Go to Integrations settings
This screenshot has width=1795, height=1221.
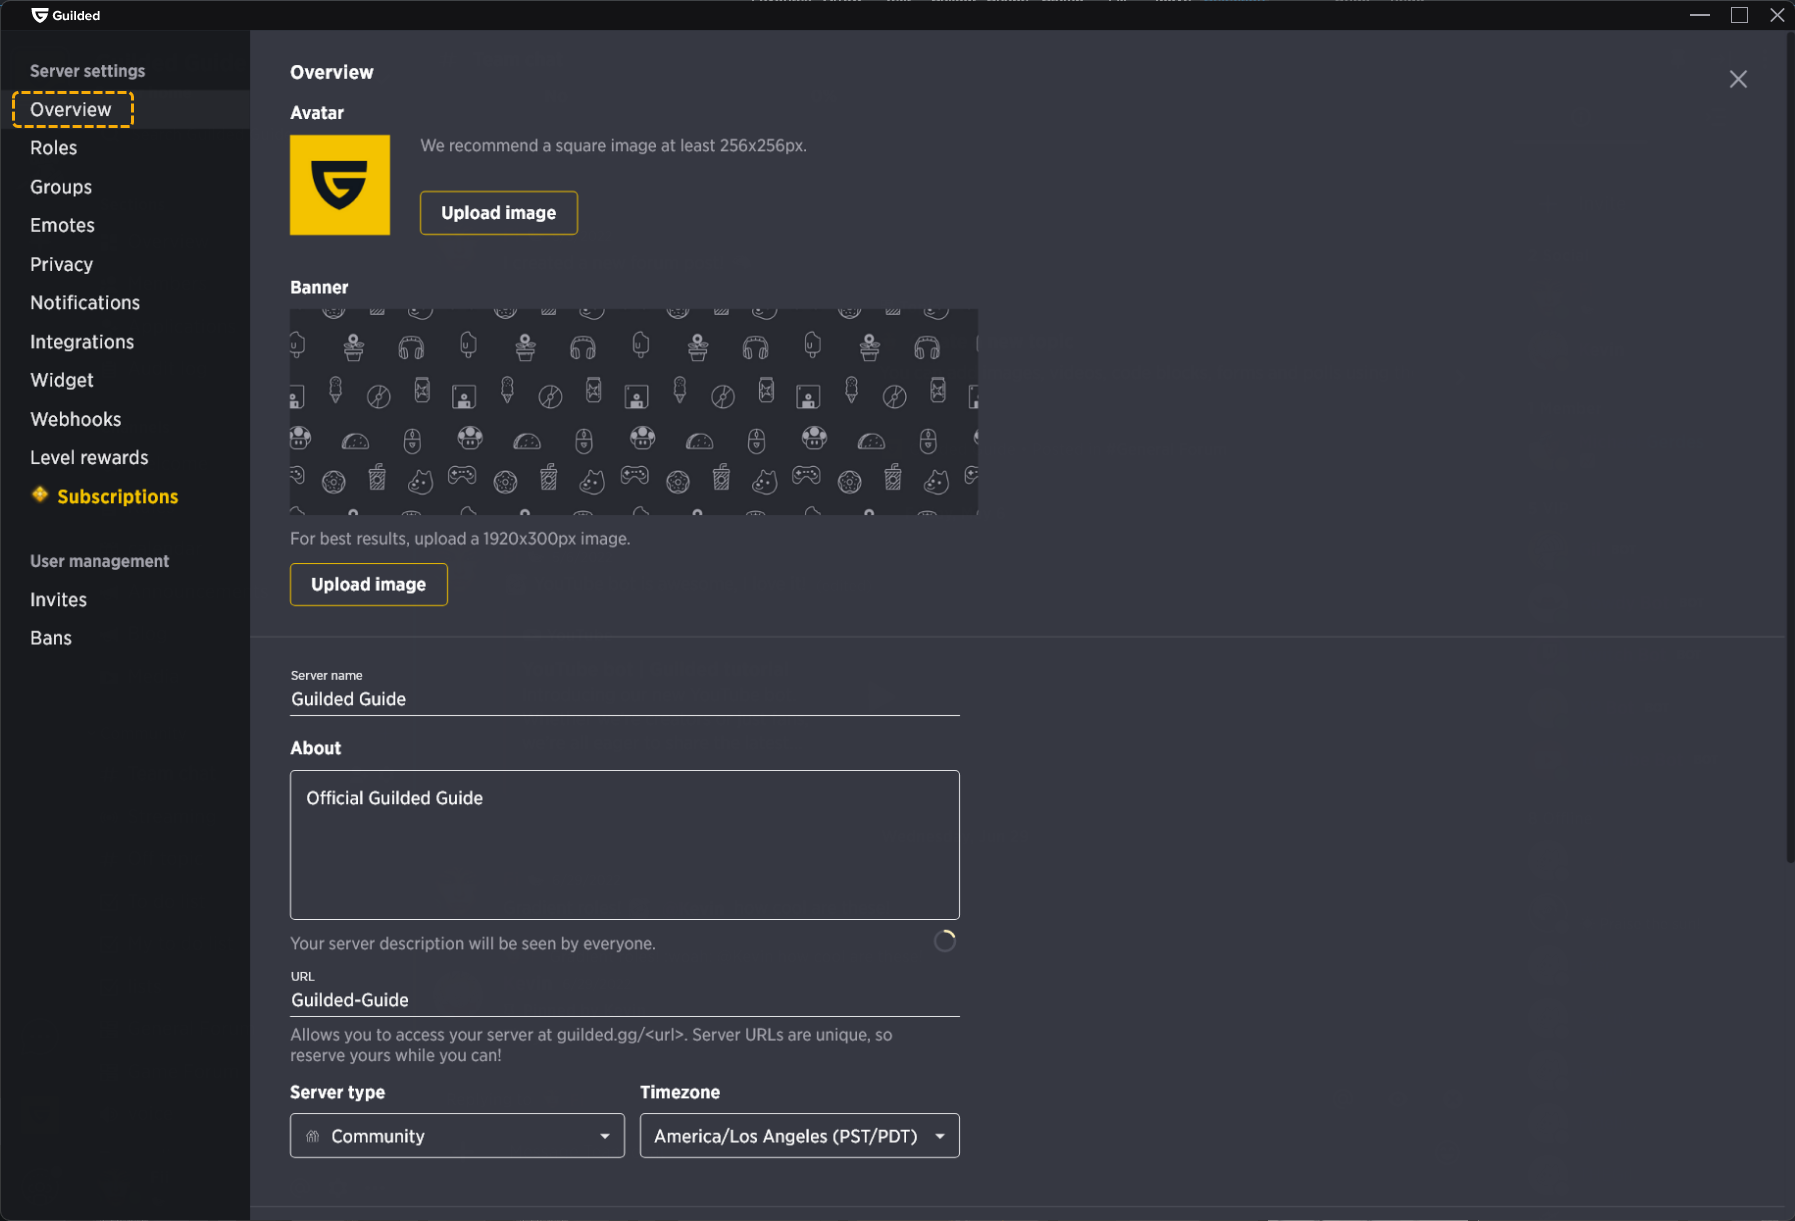pos(82,341)
